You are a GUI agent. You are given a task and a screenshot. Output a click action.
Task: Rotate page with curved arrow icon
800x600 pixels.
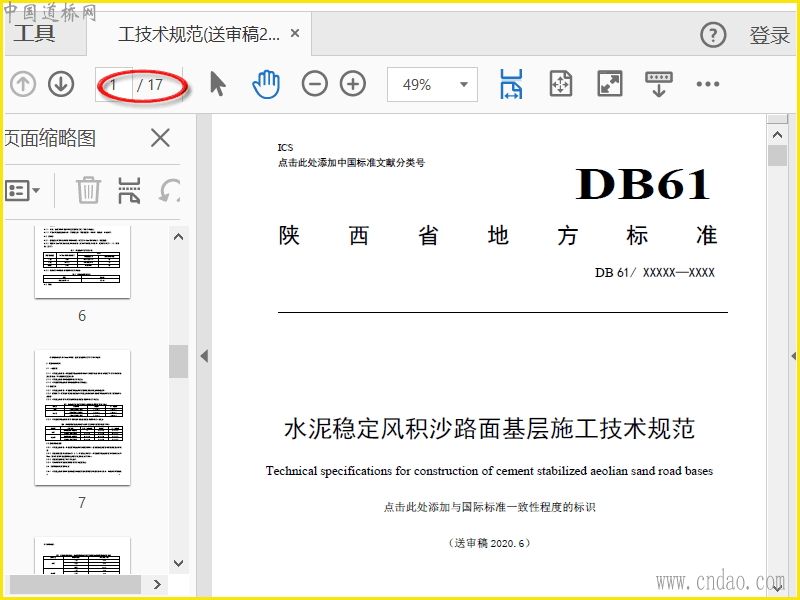169,191
